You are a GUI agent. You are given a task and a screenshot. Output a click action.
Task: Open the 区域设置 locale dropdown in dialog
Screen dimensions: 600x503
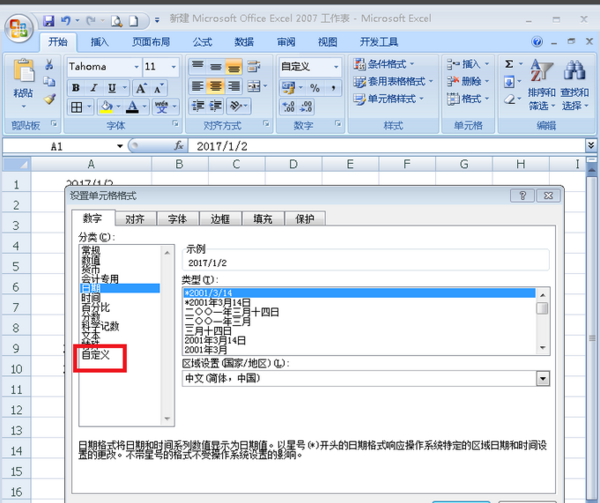pyautogui.click(x=543, y=379)
